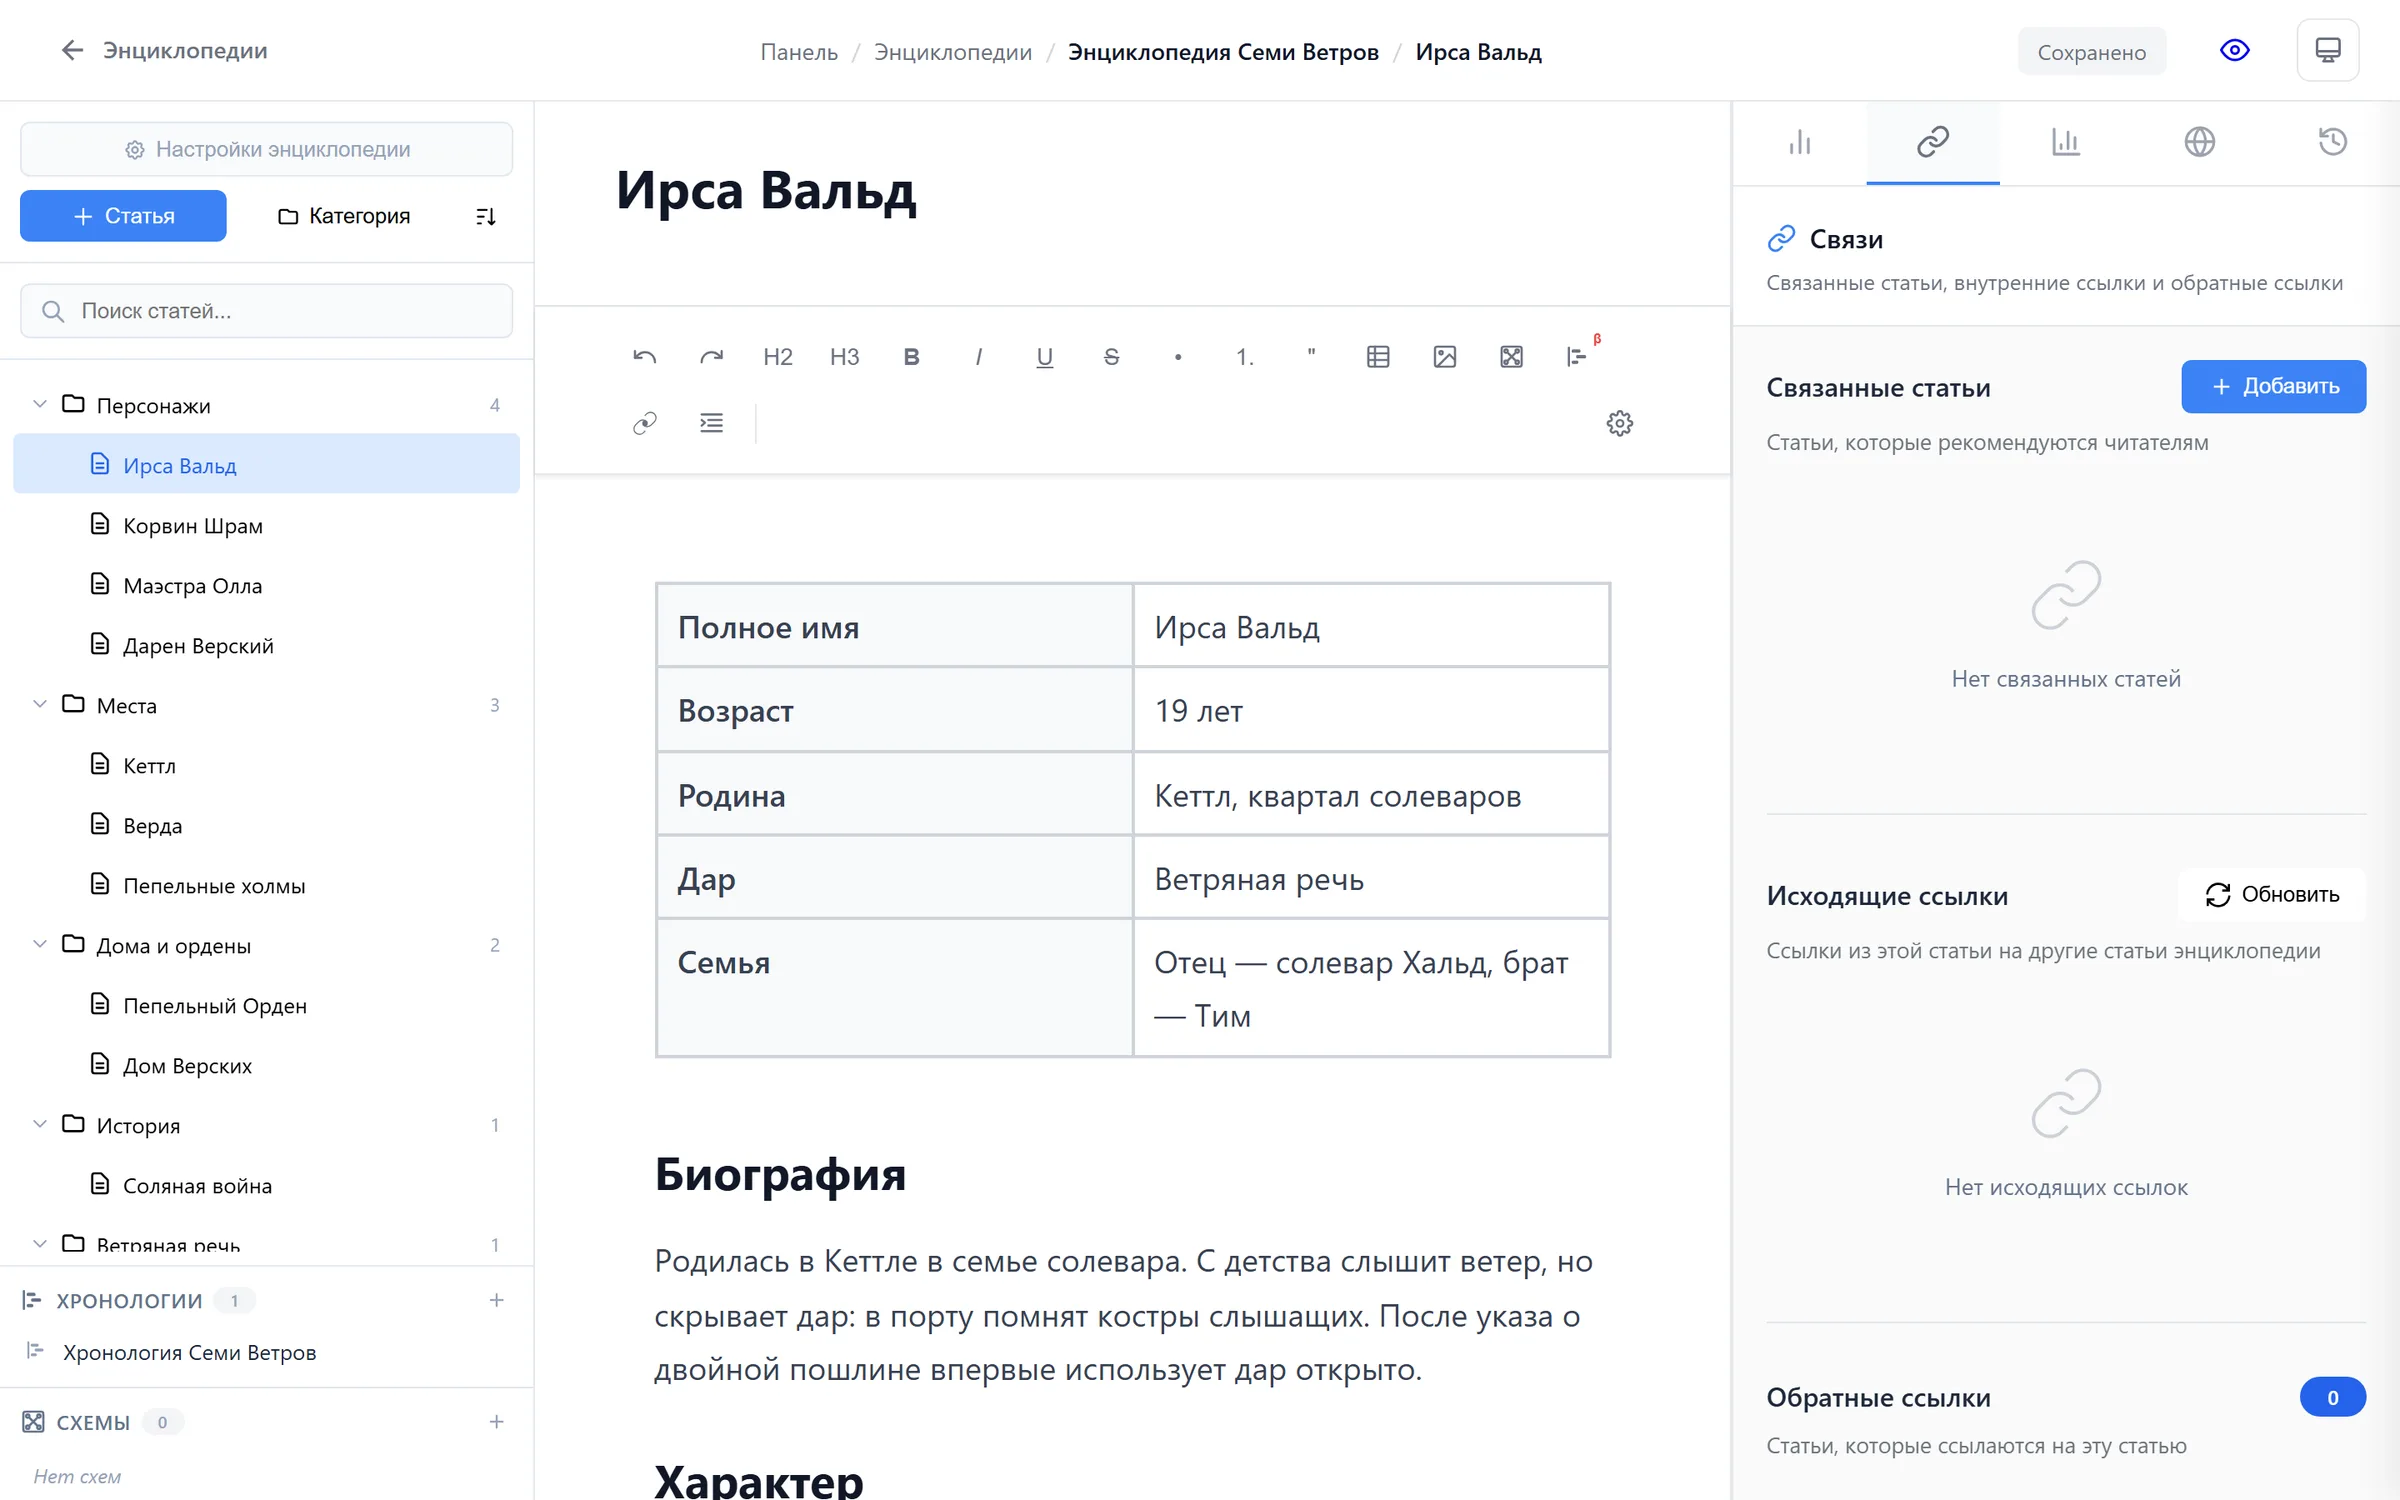Insert a table via toolbar icon
This screenshot has height=1500, width=2400.
(x=1378, y=357)
